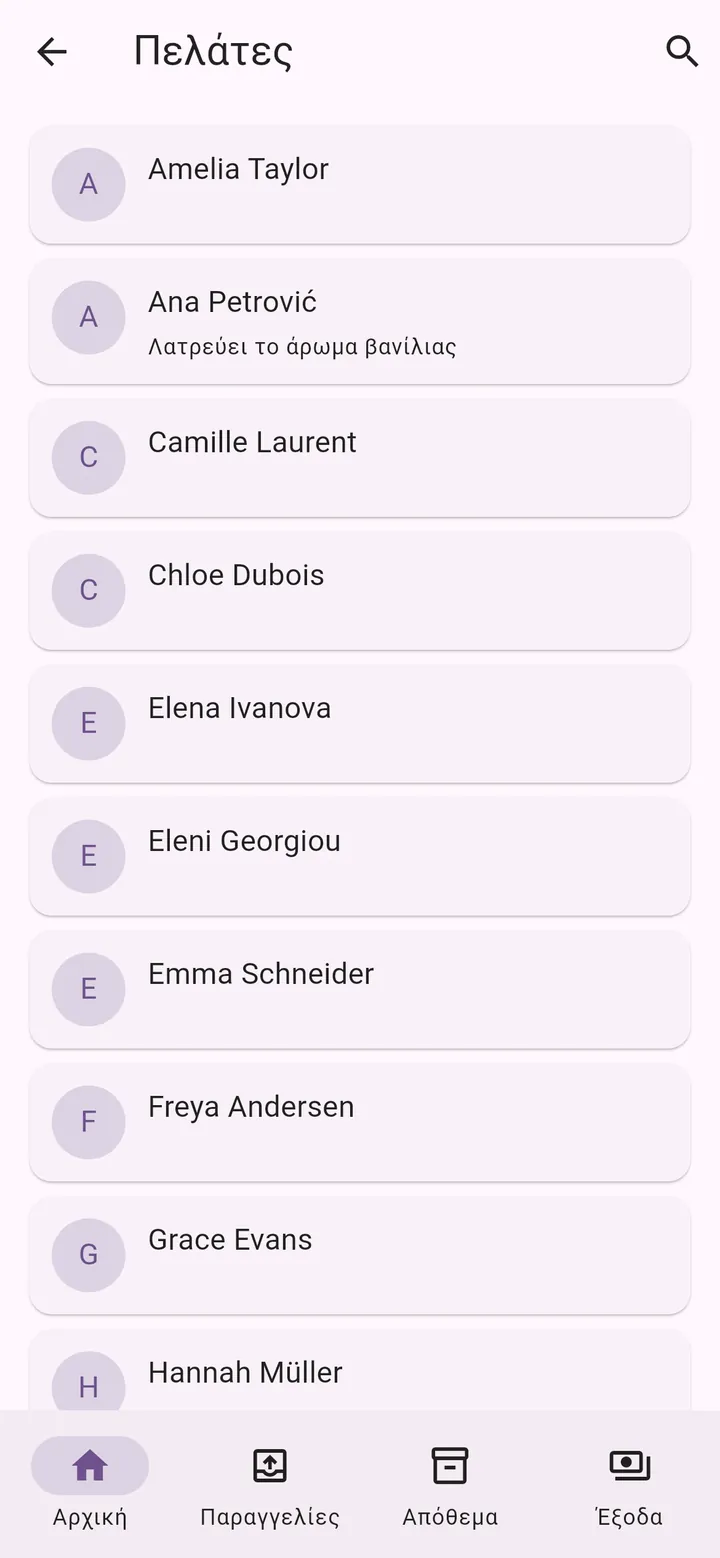Select the Αρχική tab label
Image resolution: width=720 pixels, height=1558 pixels.
click(90, 1517)
